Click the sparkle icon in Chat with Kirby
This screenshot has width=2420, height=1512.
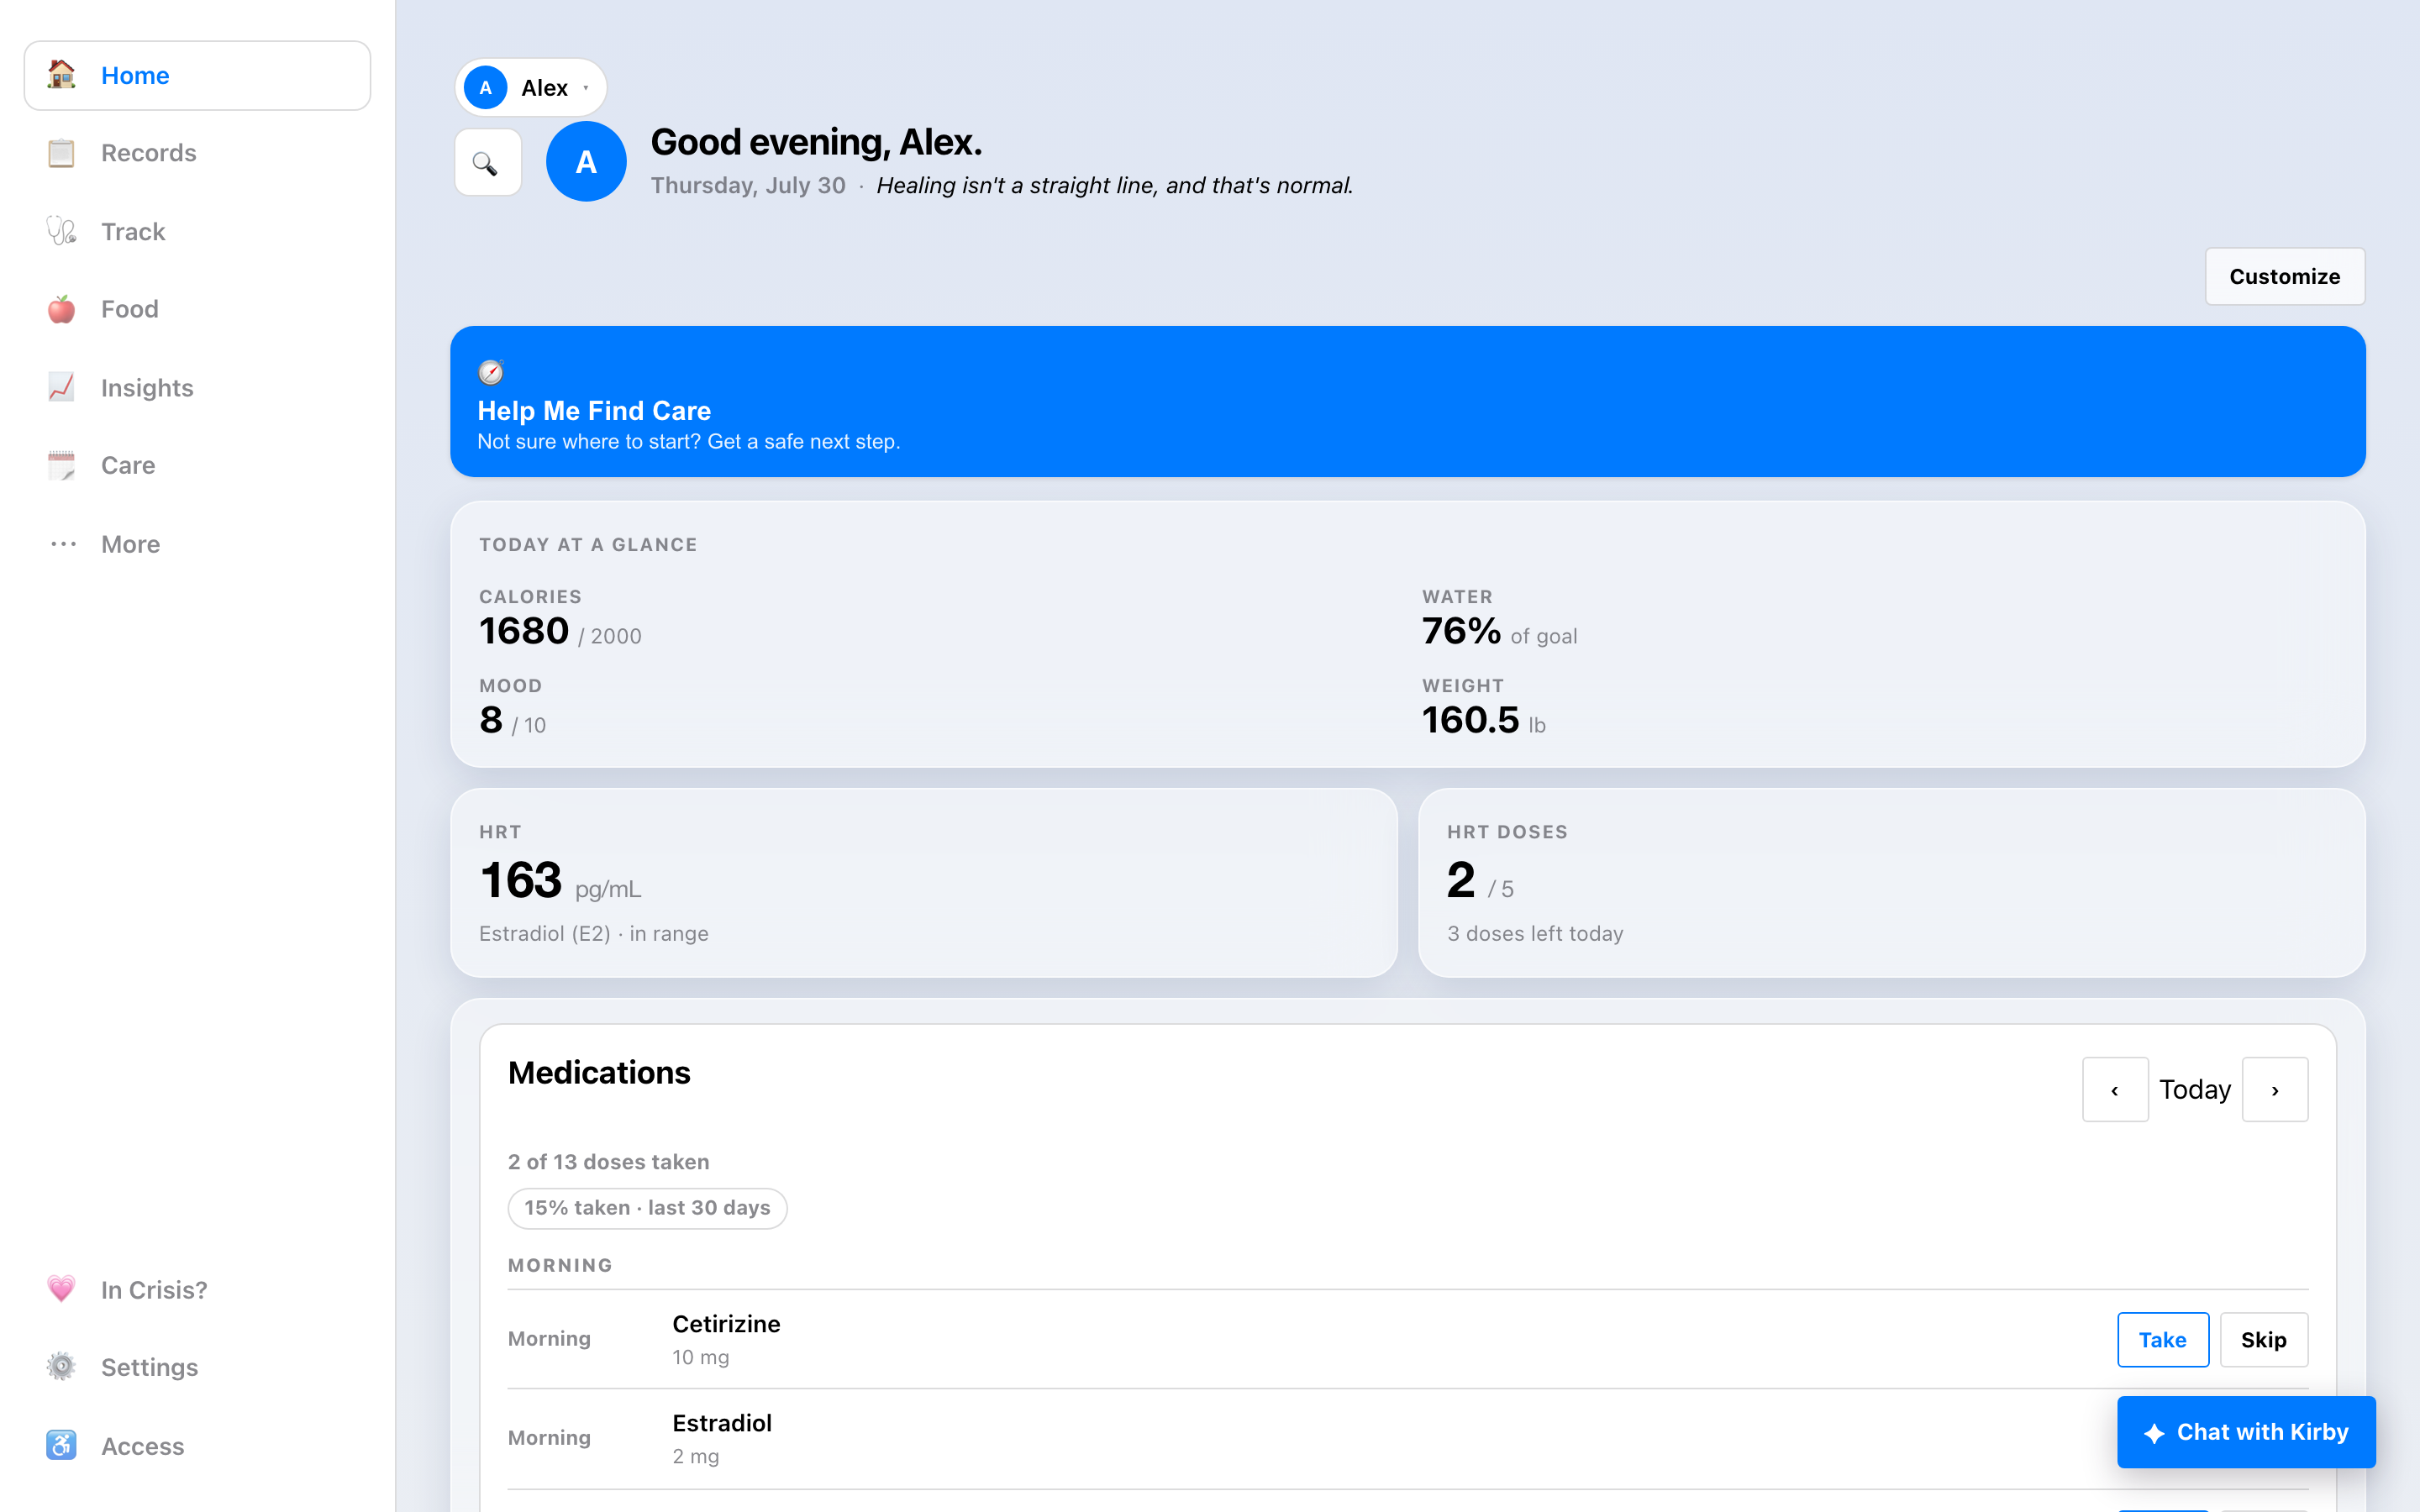(2154, 1433)
